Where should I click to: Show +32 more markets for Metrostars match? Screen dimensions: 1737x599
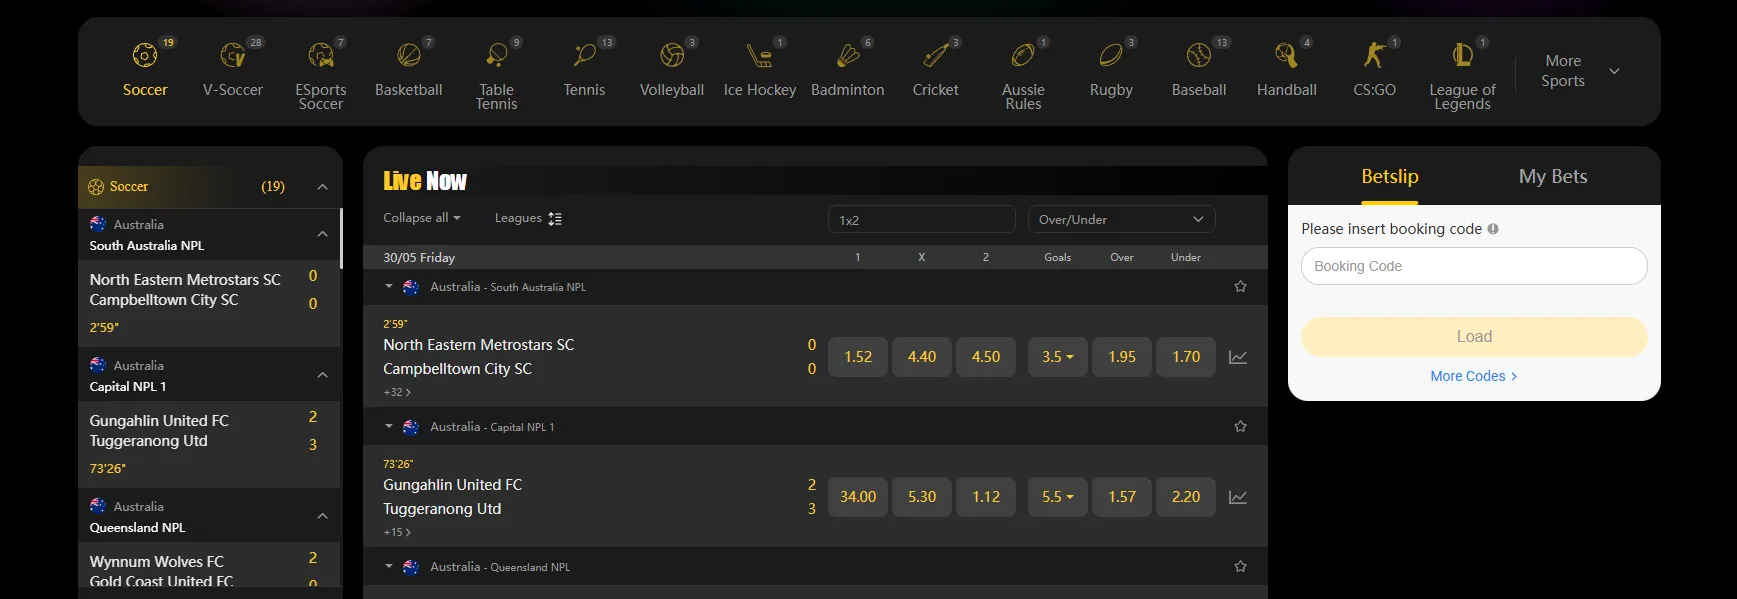pyautogui.click(x=397, y=393)
